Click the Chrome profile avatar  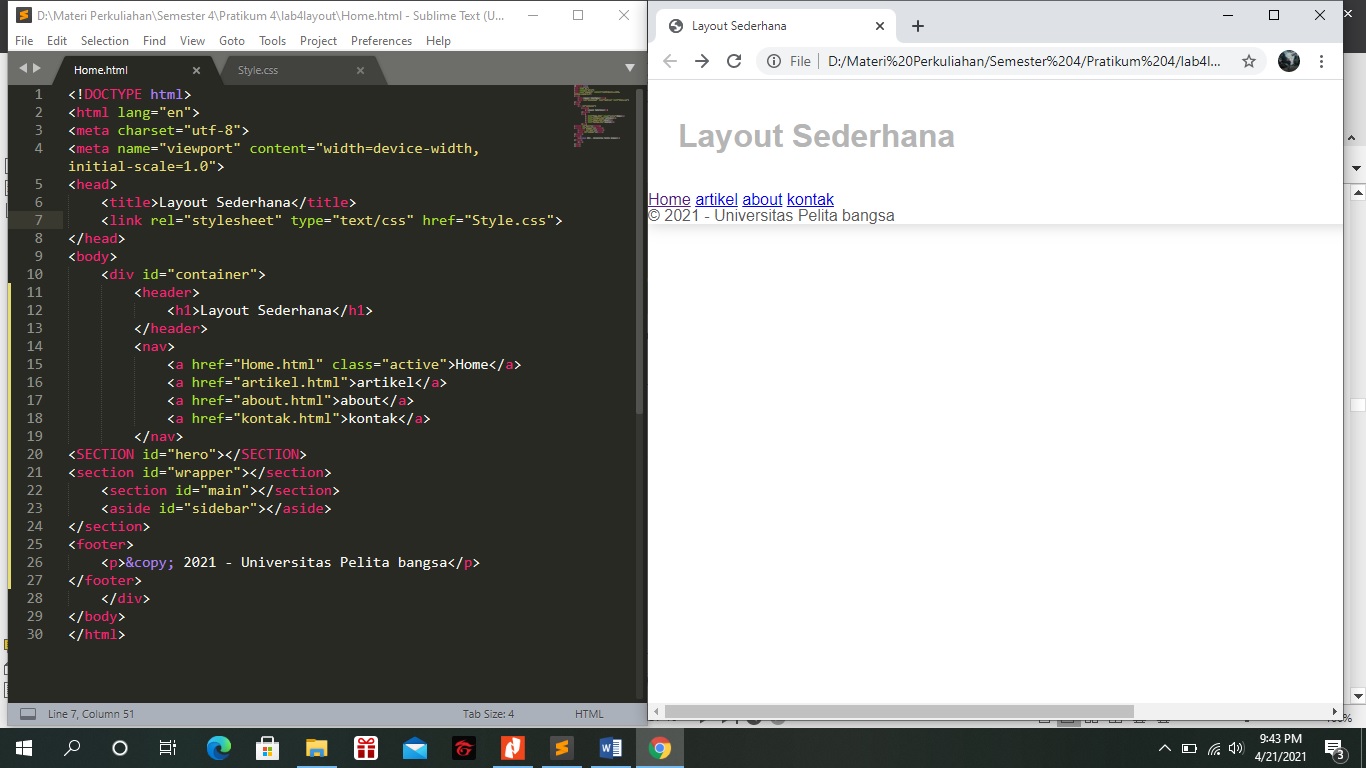(1288, 61)
